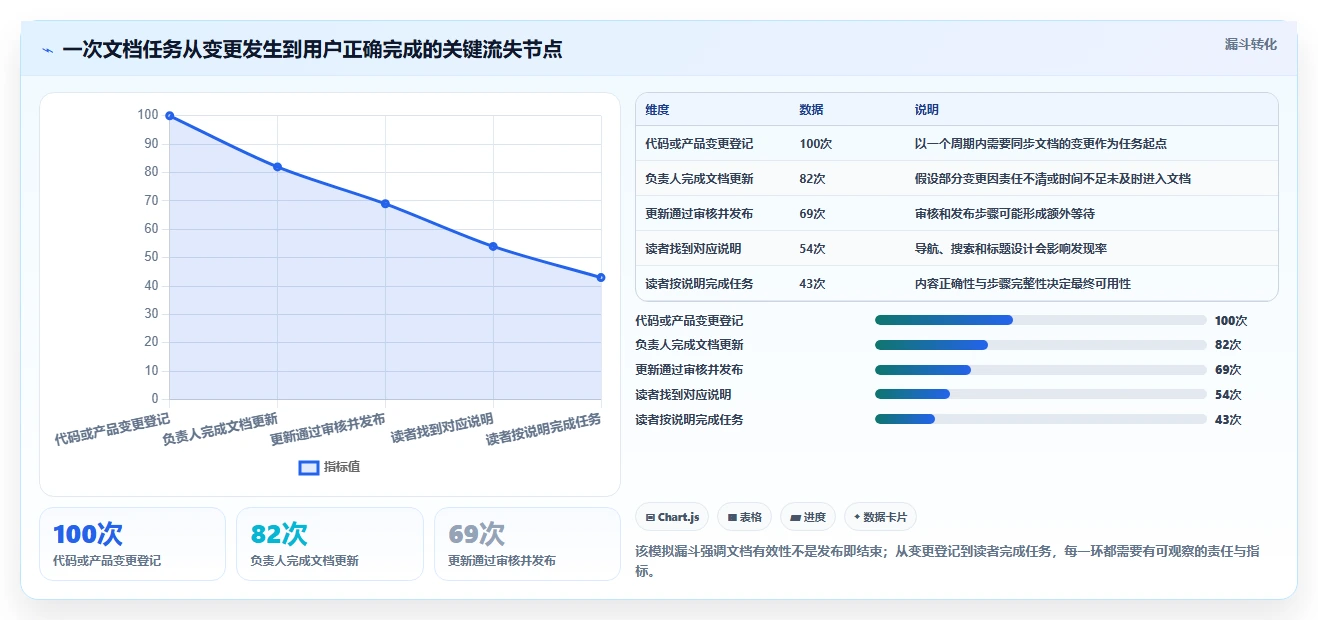Click the 82次 负责人完成文档更新 data card
This screenshot has width=1318, height=620.
pos(330,544)
